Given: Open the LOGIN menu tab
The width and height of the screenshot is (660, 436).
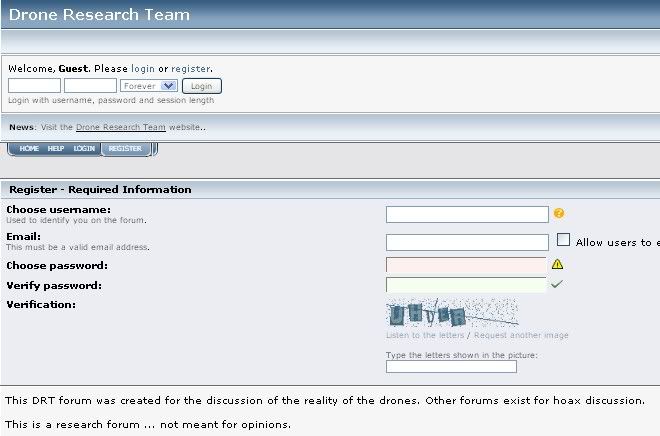Looking at the screenshot, I should click(84, 149).
